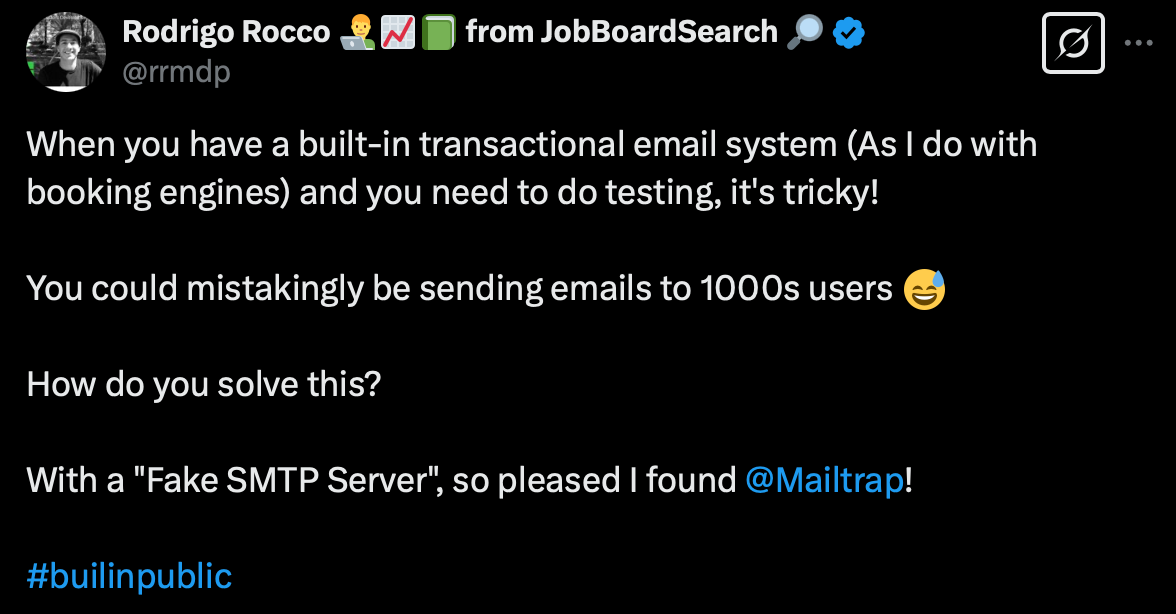Click the technologist emoji in the name
The width and height of the screenshot is (1176, 614).
(355, 33)
